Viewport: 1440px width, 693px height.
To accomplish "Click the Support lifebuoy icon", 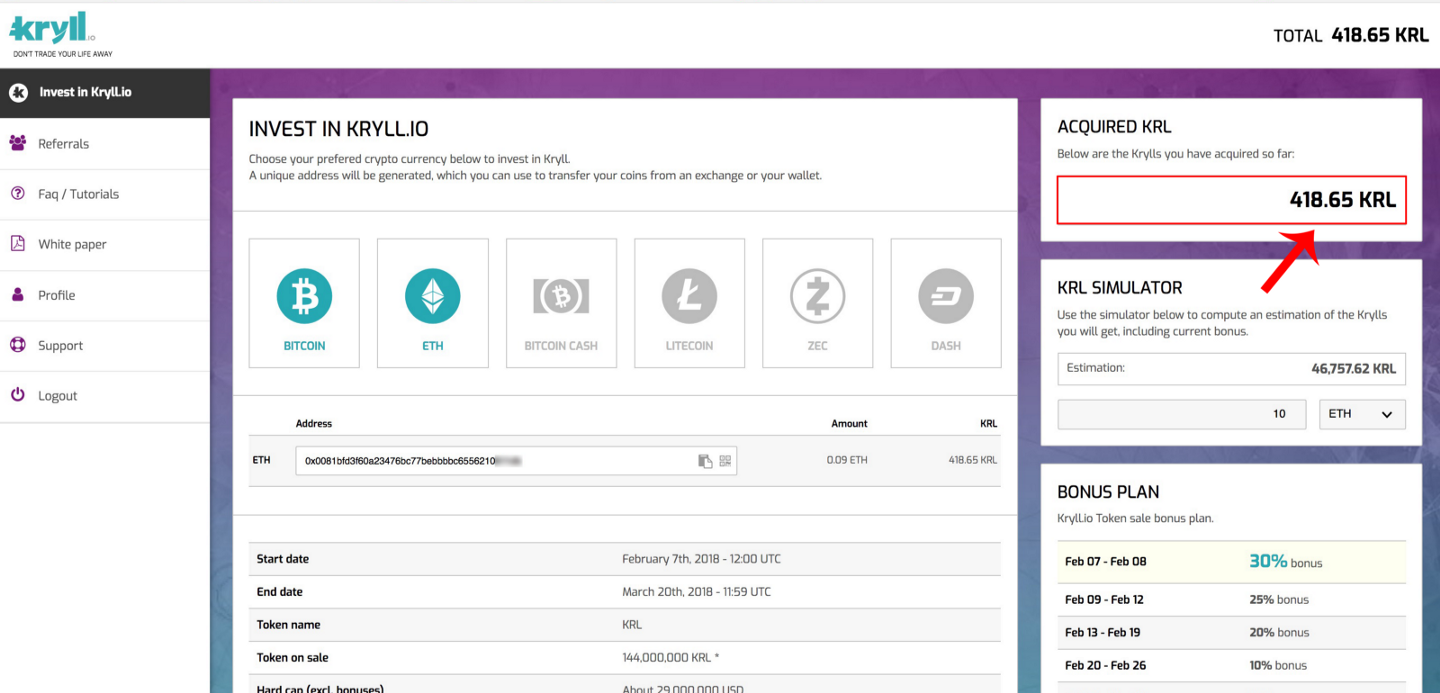I will (18, 345).
